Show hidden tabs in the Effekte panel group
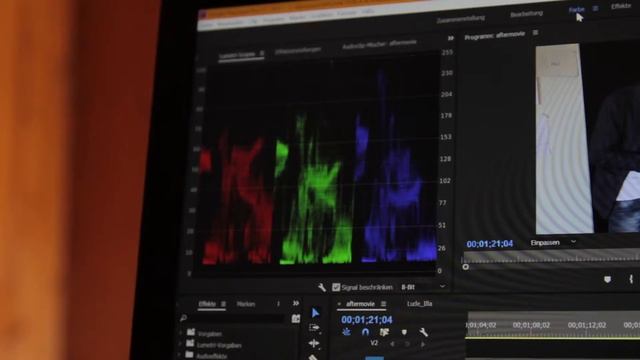 pos(296,303)
